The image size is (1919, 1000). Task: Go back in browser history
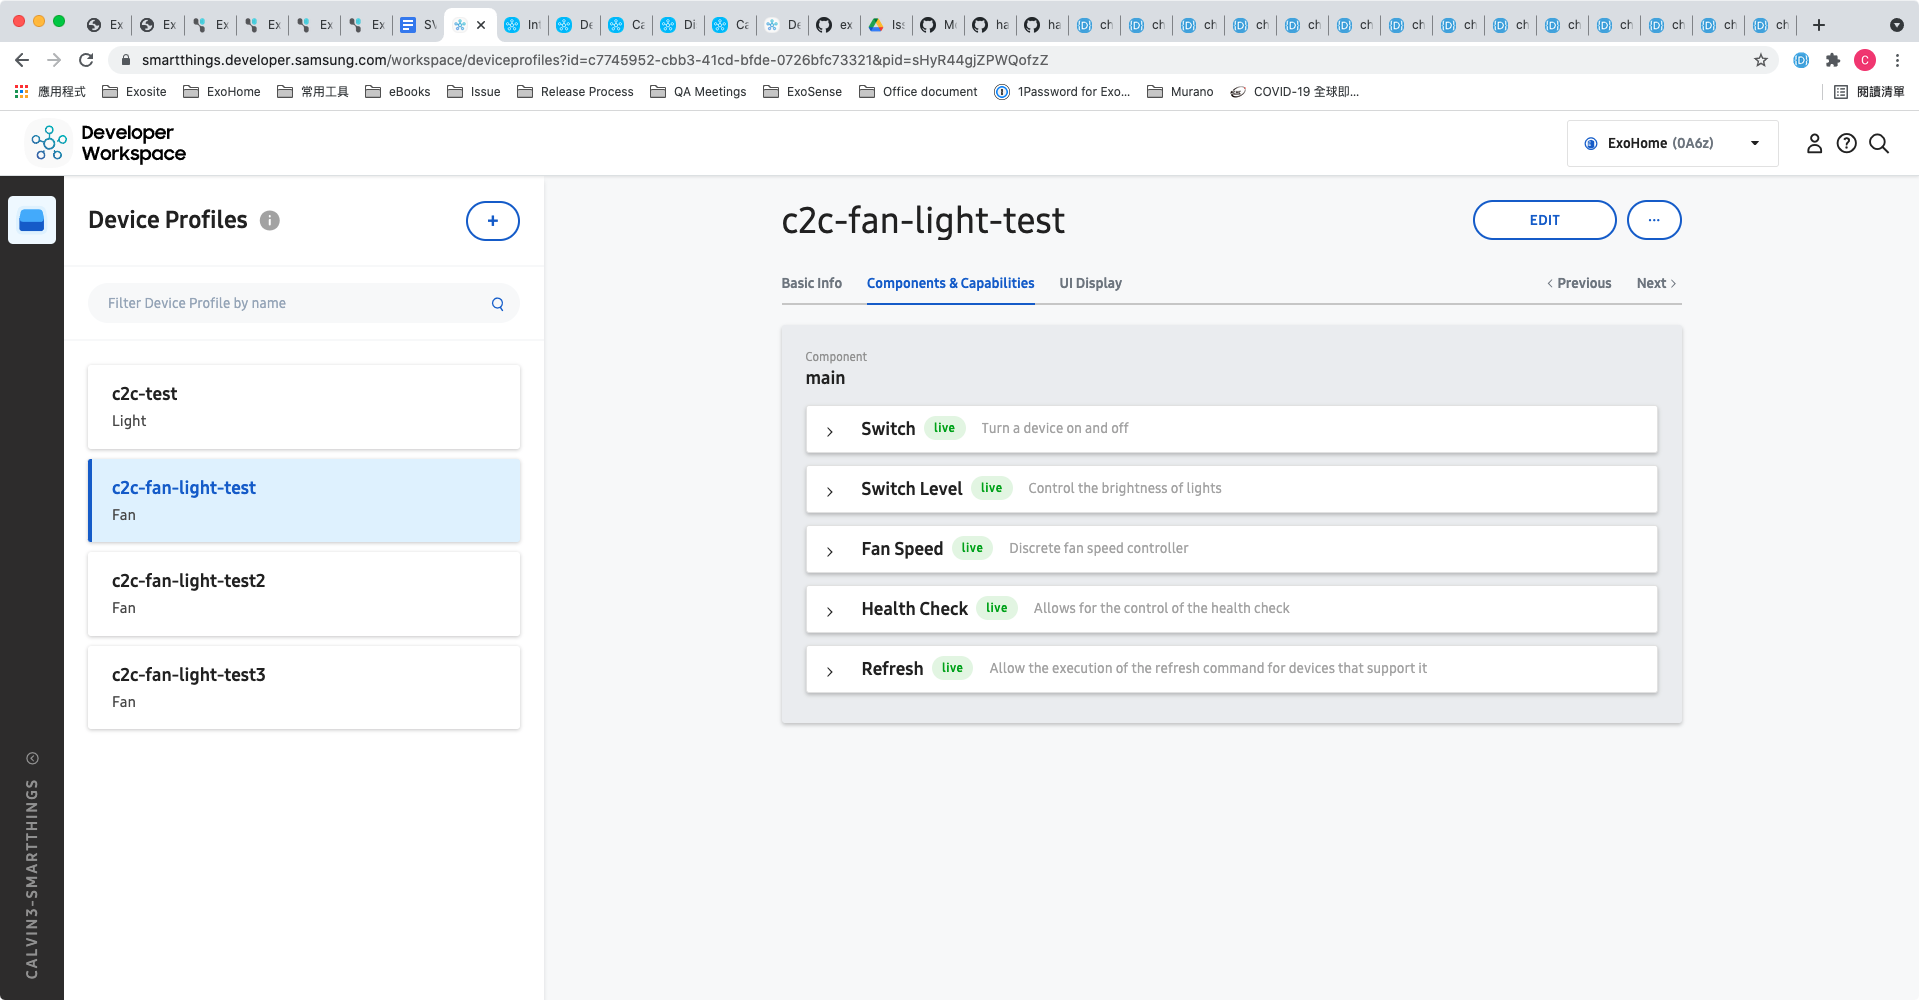(22, 60)
